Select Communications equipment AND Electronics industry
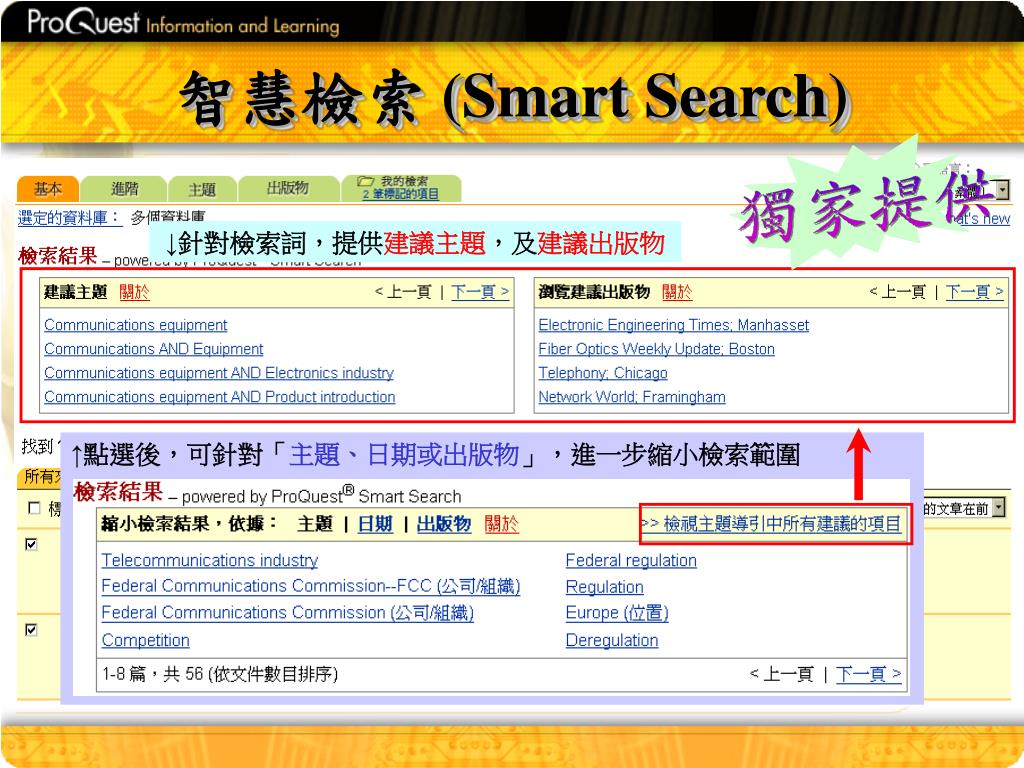Image resolution: width=1024 pixels, height=768 pixels. (219, 373)
